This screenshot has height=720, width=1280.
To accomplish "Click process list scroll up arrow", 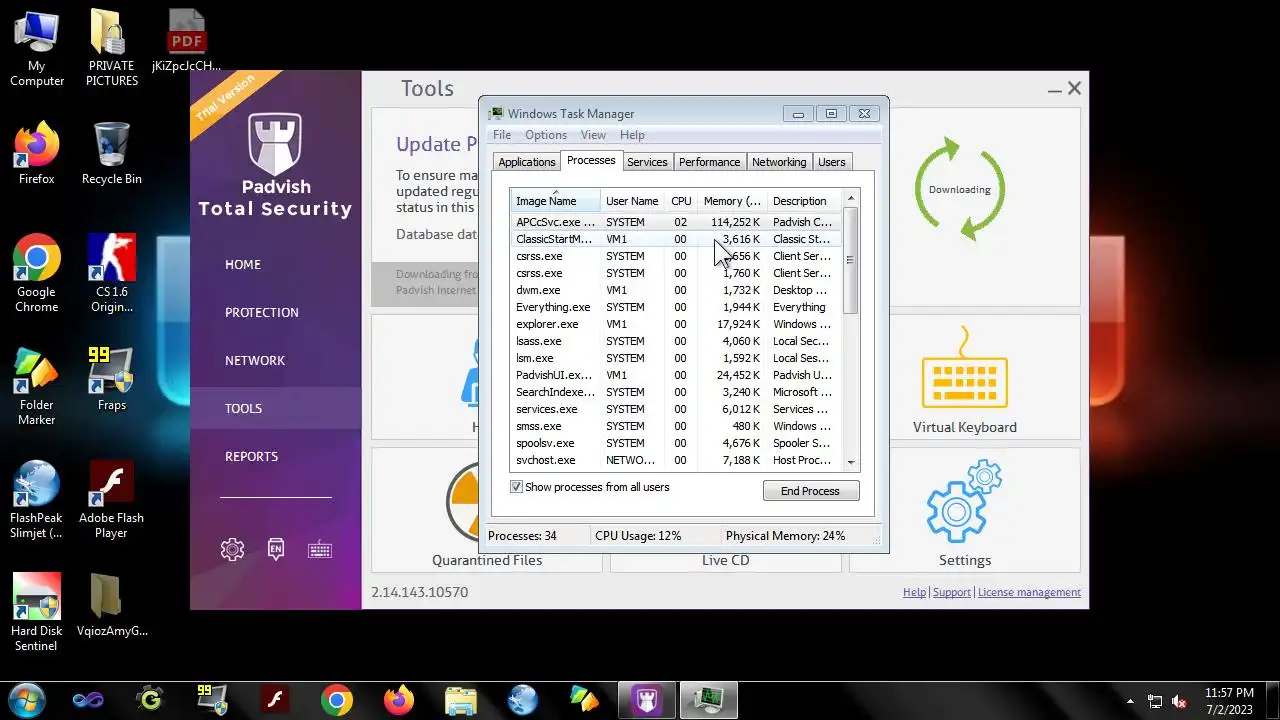I will point(851,198).
